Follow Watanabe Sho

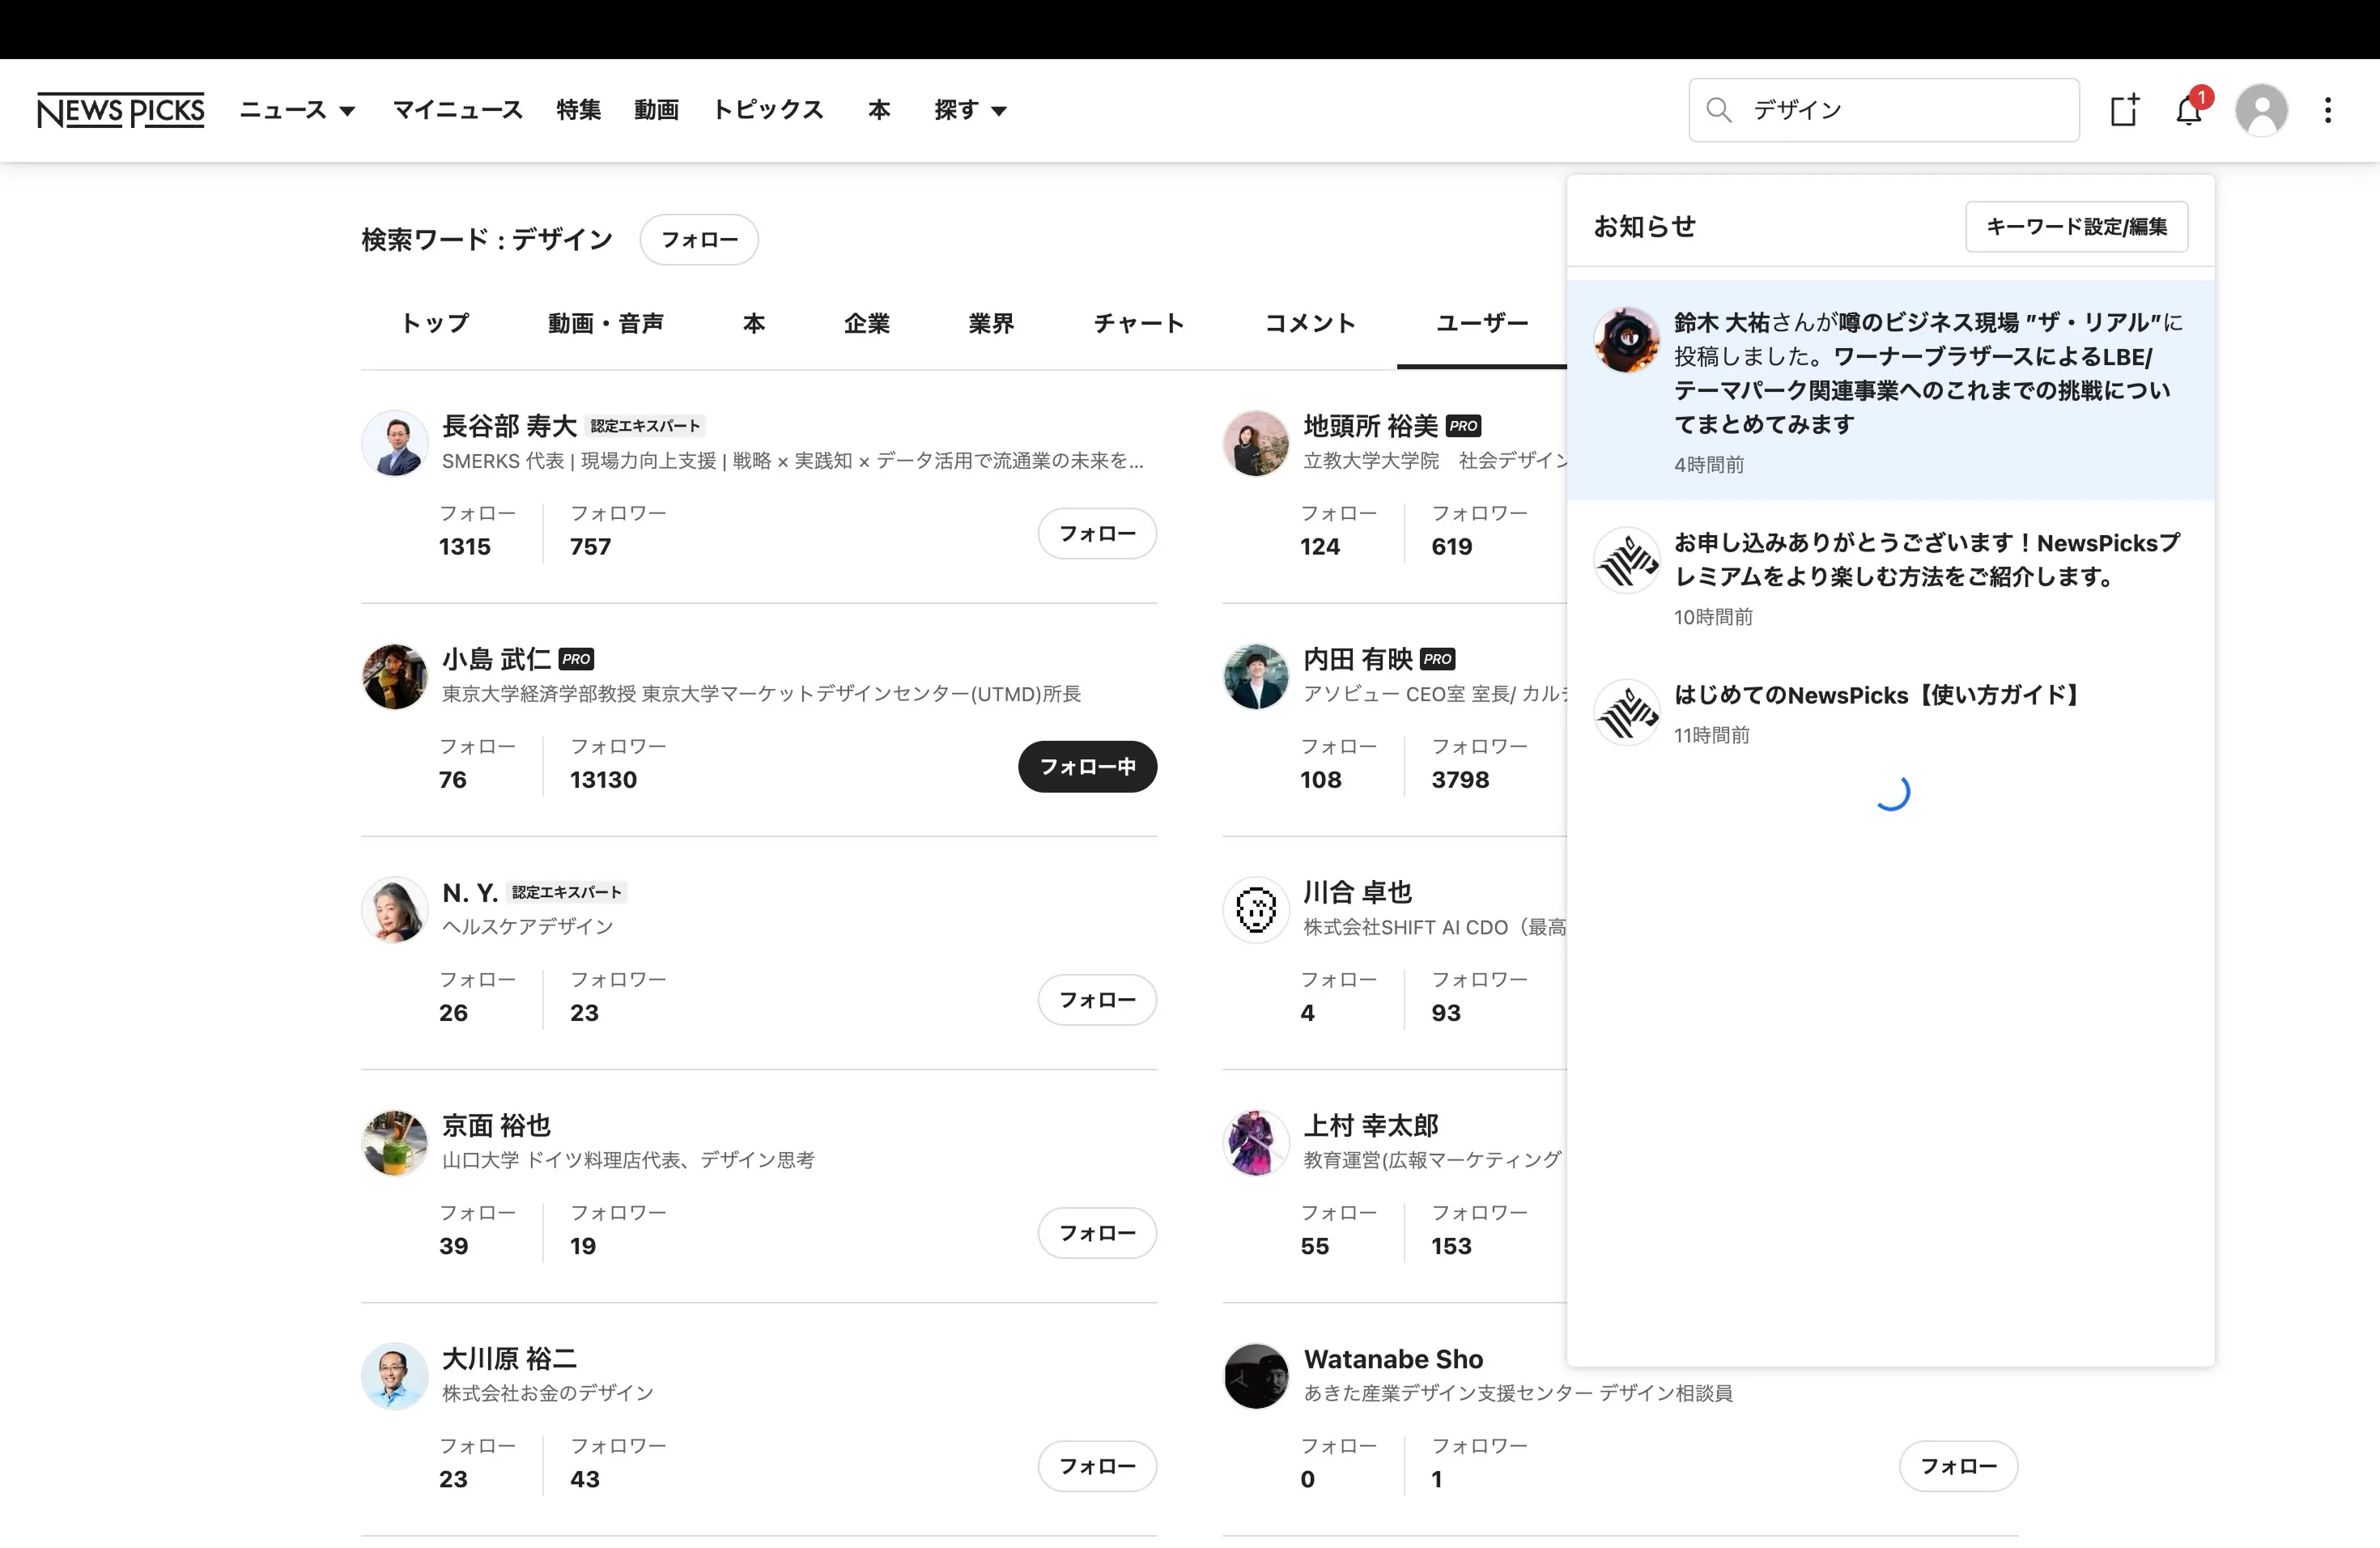pyautogui.click(x=1958, y=1466)
